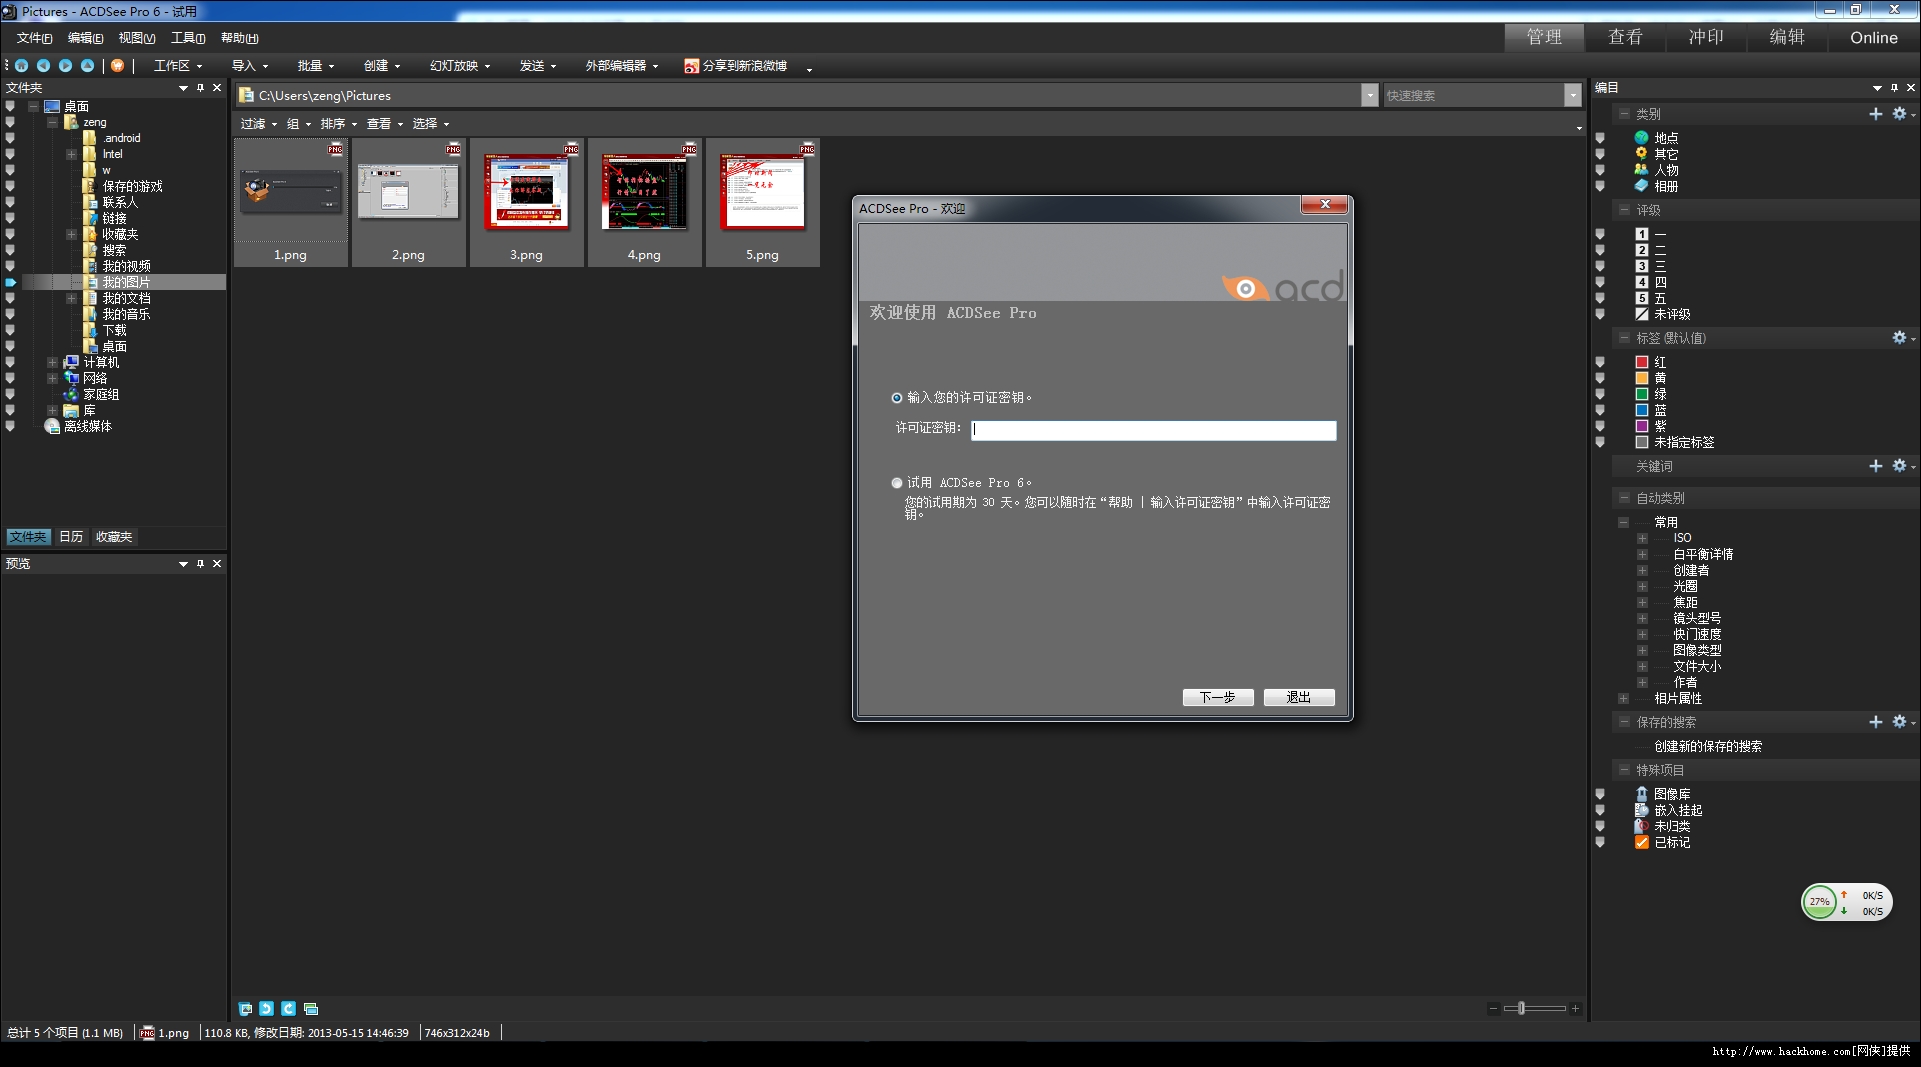Open the 批量 dropdown in toolbar

pyautogui.click(x=316, y=66)
